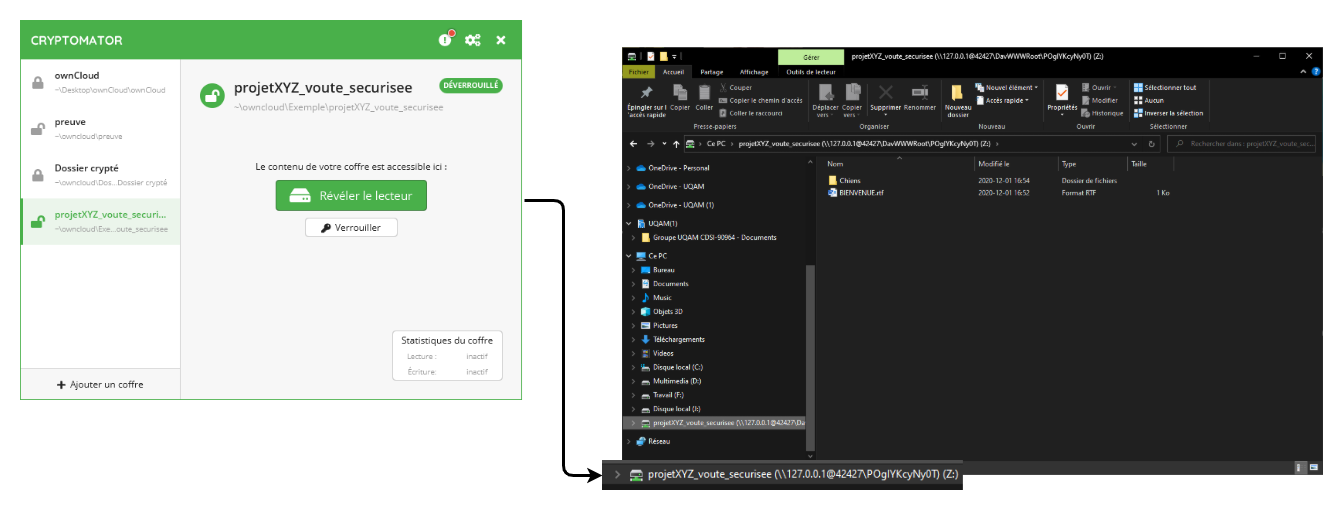Collapse the ribbon with the chevron
1344x511 pixels.
coord(1302,72)
